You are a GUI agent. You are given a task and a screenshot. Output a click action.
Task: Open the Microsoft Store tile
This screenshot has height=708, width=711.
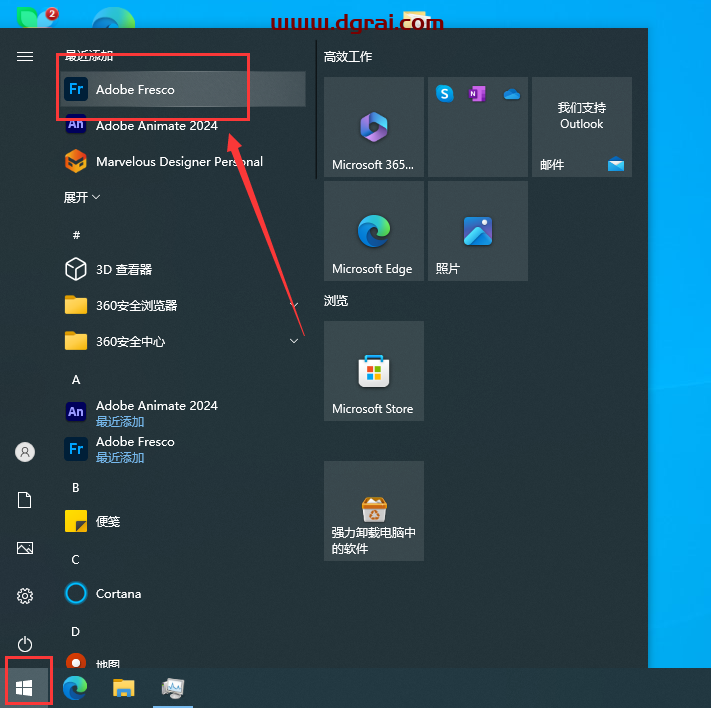coord(373,371)
